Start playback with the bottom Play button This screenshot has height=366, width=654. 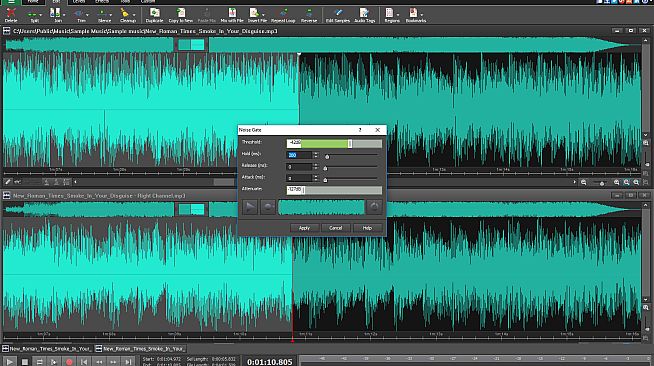pyautogui.click(x=10, y=361)
